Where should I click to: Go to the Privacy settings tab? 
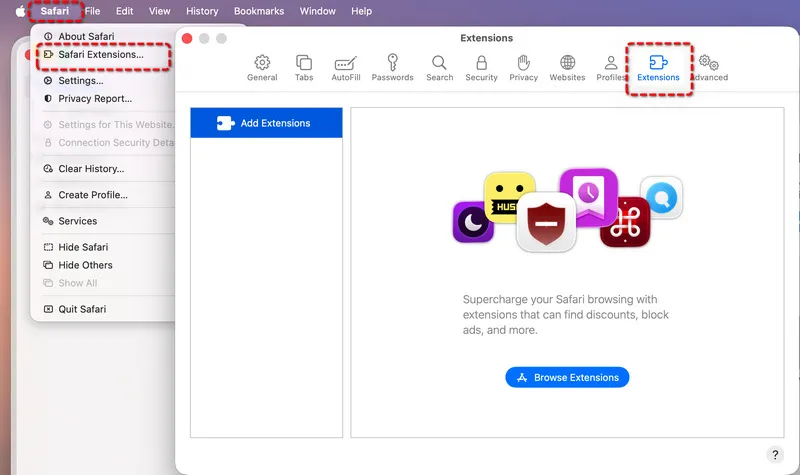tap(523, 68)
